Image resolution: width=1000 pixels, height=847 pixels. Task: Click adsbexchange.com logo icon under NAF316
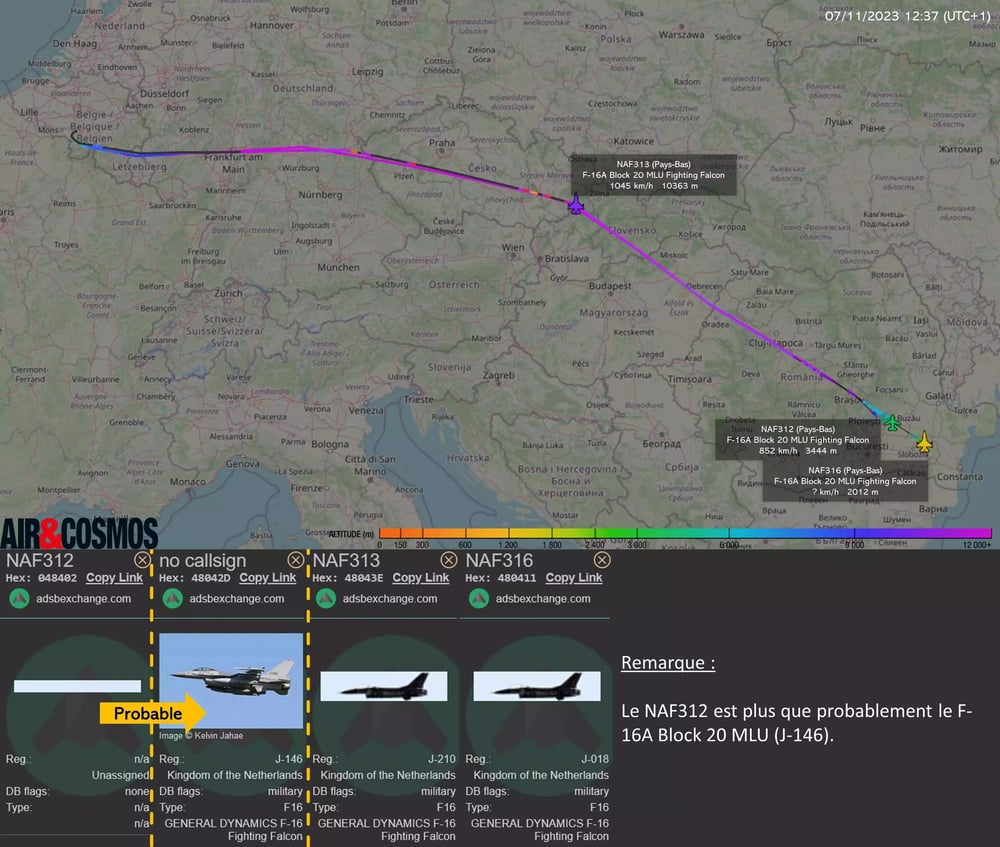pyautogui.click(x=479, y=599)
